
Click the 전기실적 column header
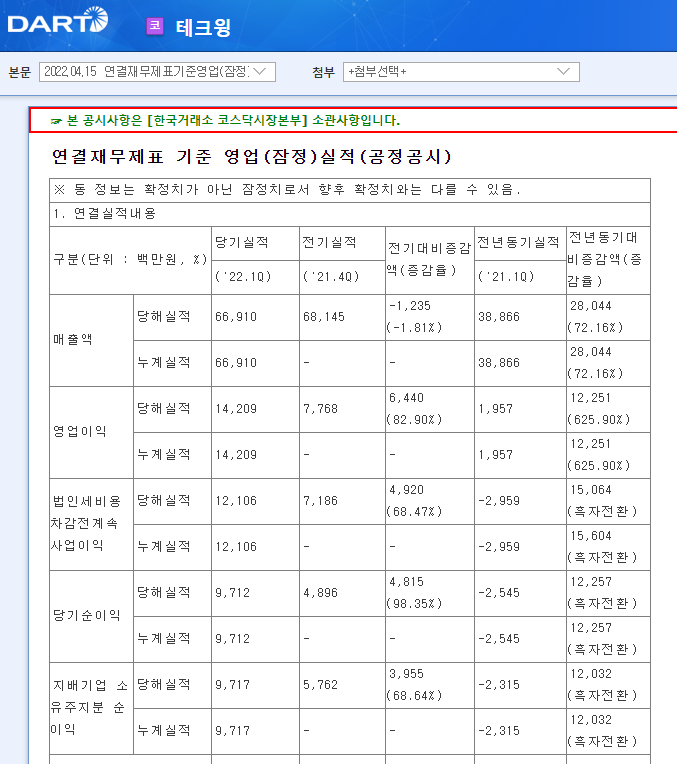(x=329, y=242)
